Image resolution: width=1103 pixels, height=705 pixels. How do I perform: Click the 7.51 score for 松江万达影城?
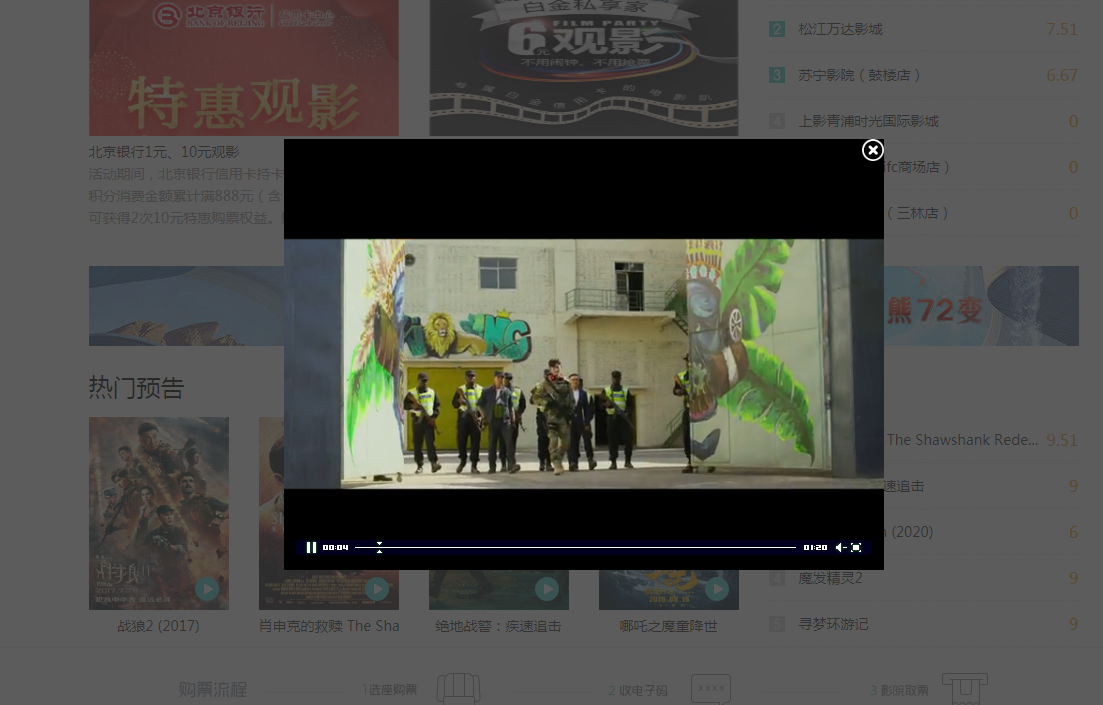coord(1061,29)
